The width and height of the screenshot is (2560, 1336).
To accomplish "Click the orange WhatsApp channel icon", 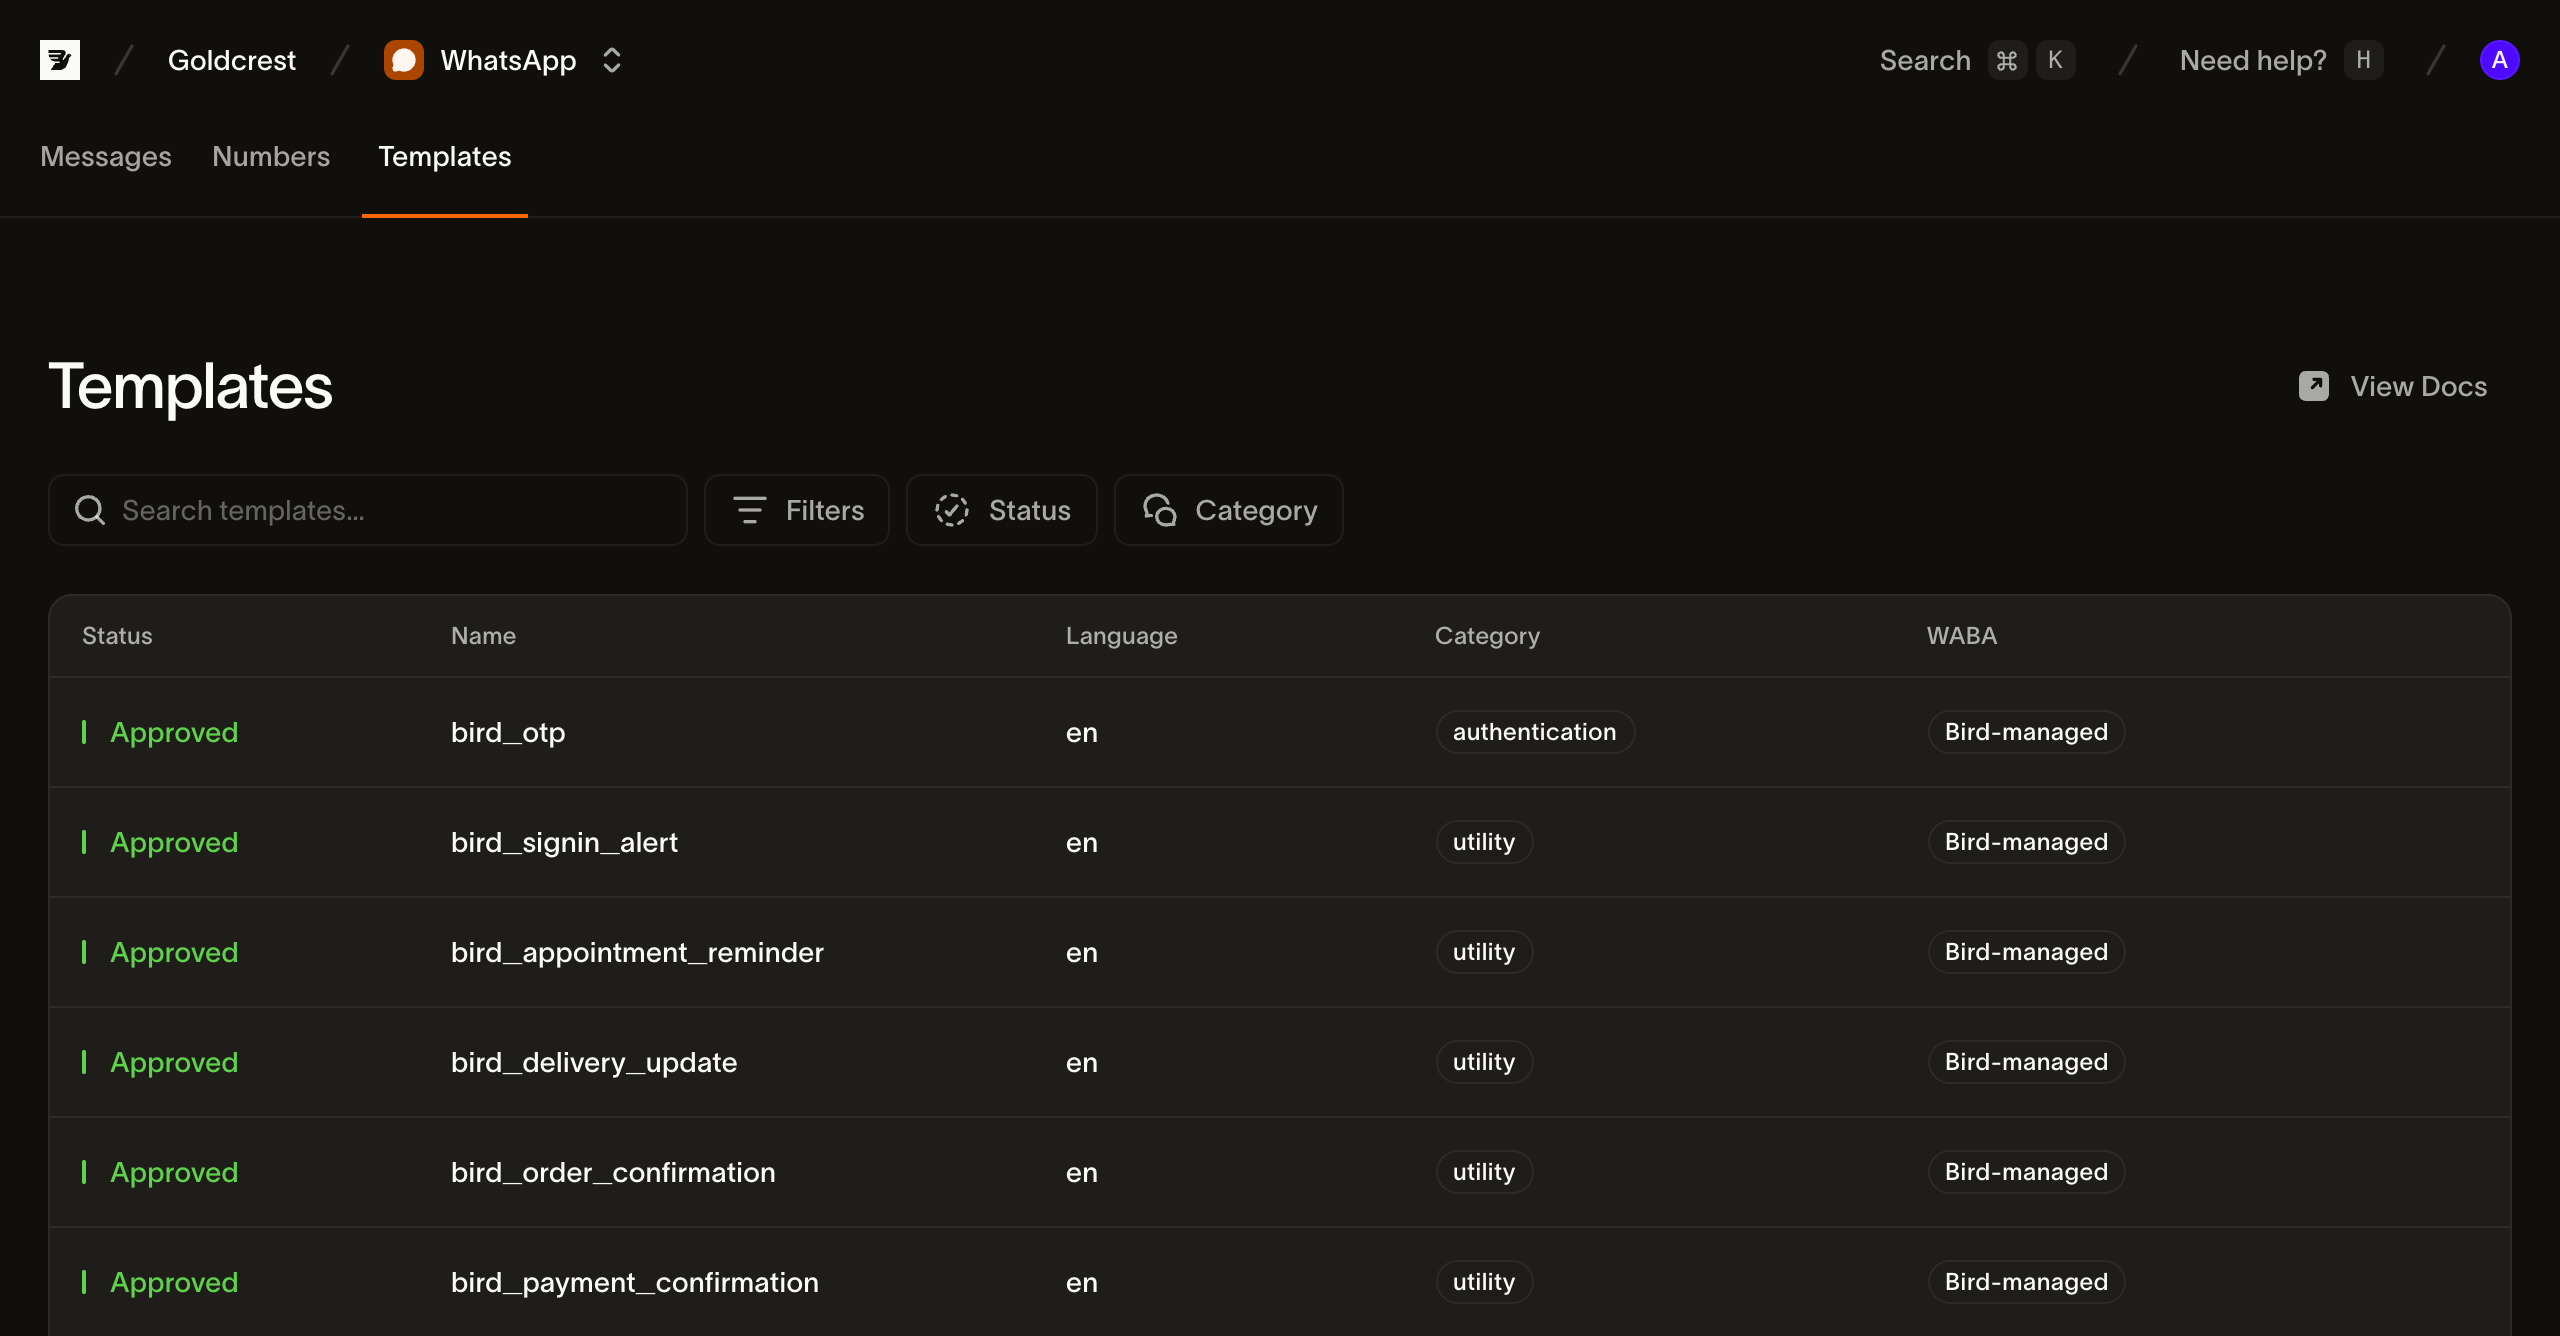I will point(404,60).
